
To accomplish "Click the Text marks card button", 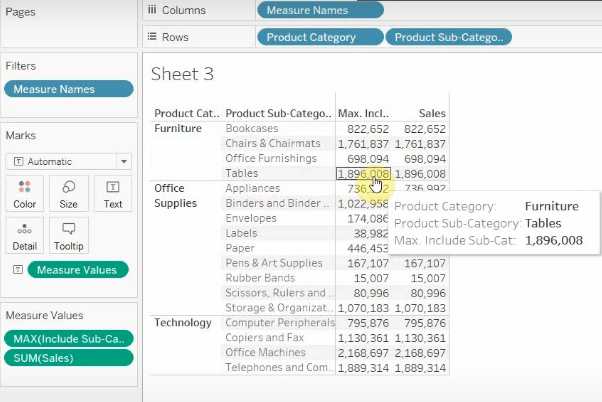I will (x=113, y=193).
